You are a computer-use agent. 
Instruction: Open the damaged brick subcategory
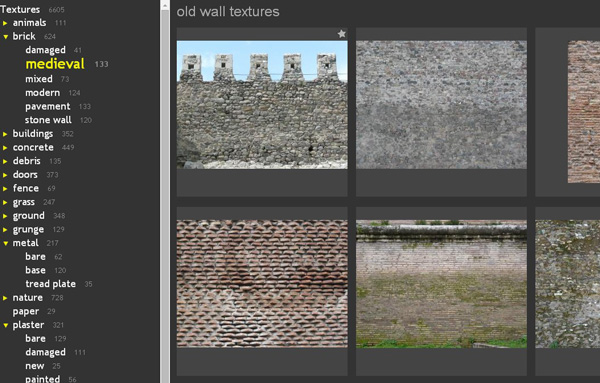[x=45, y=50]
